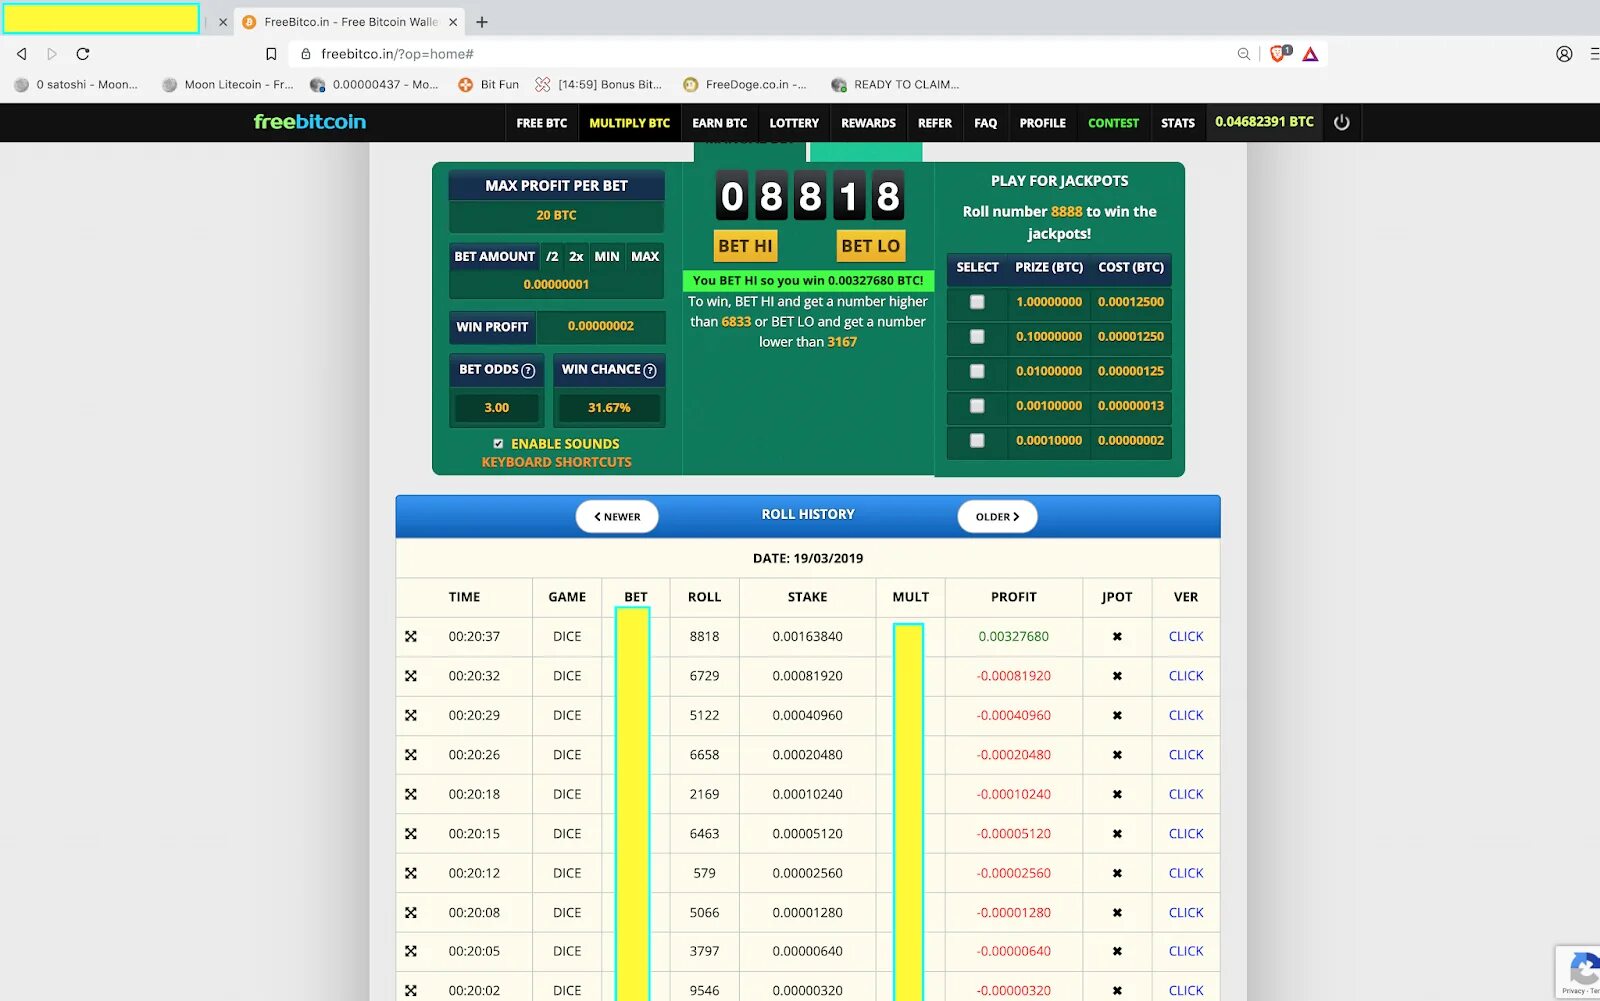The image size is (1600, 1001).
Task: Open the READY TO CLAIM bookmark
Action: click(x=895, y=85)
